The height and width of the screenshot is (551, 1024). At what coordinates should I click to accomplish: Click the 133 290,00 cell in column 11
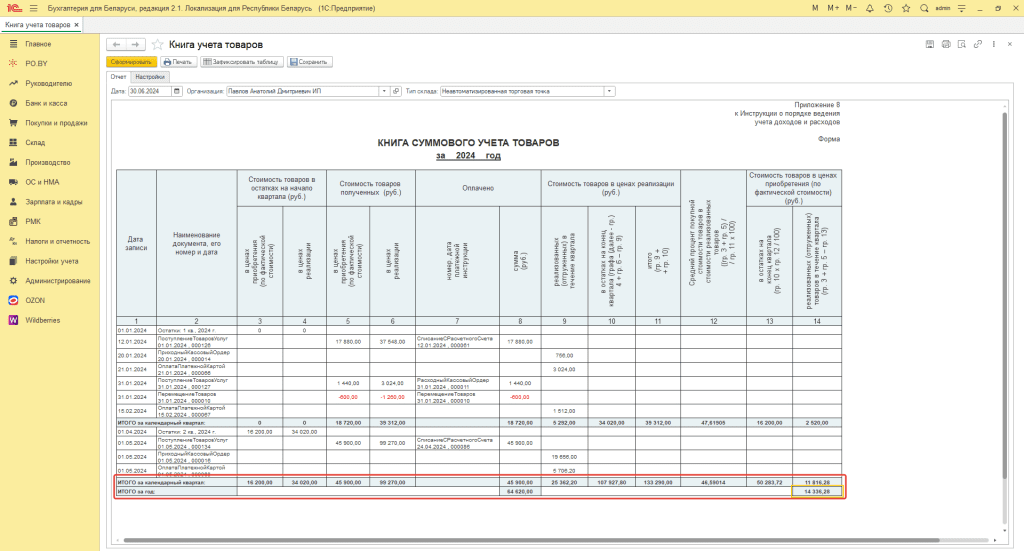pyautogui.click(x=658, y=482)
